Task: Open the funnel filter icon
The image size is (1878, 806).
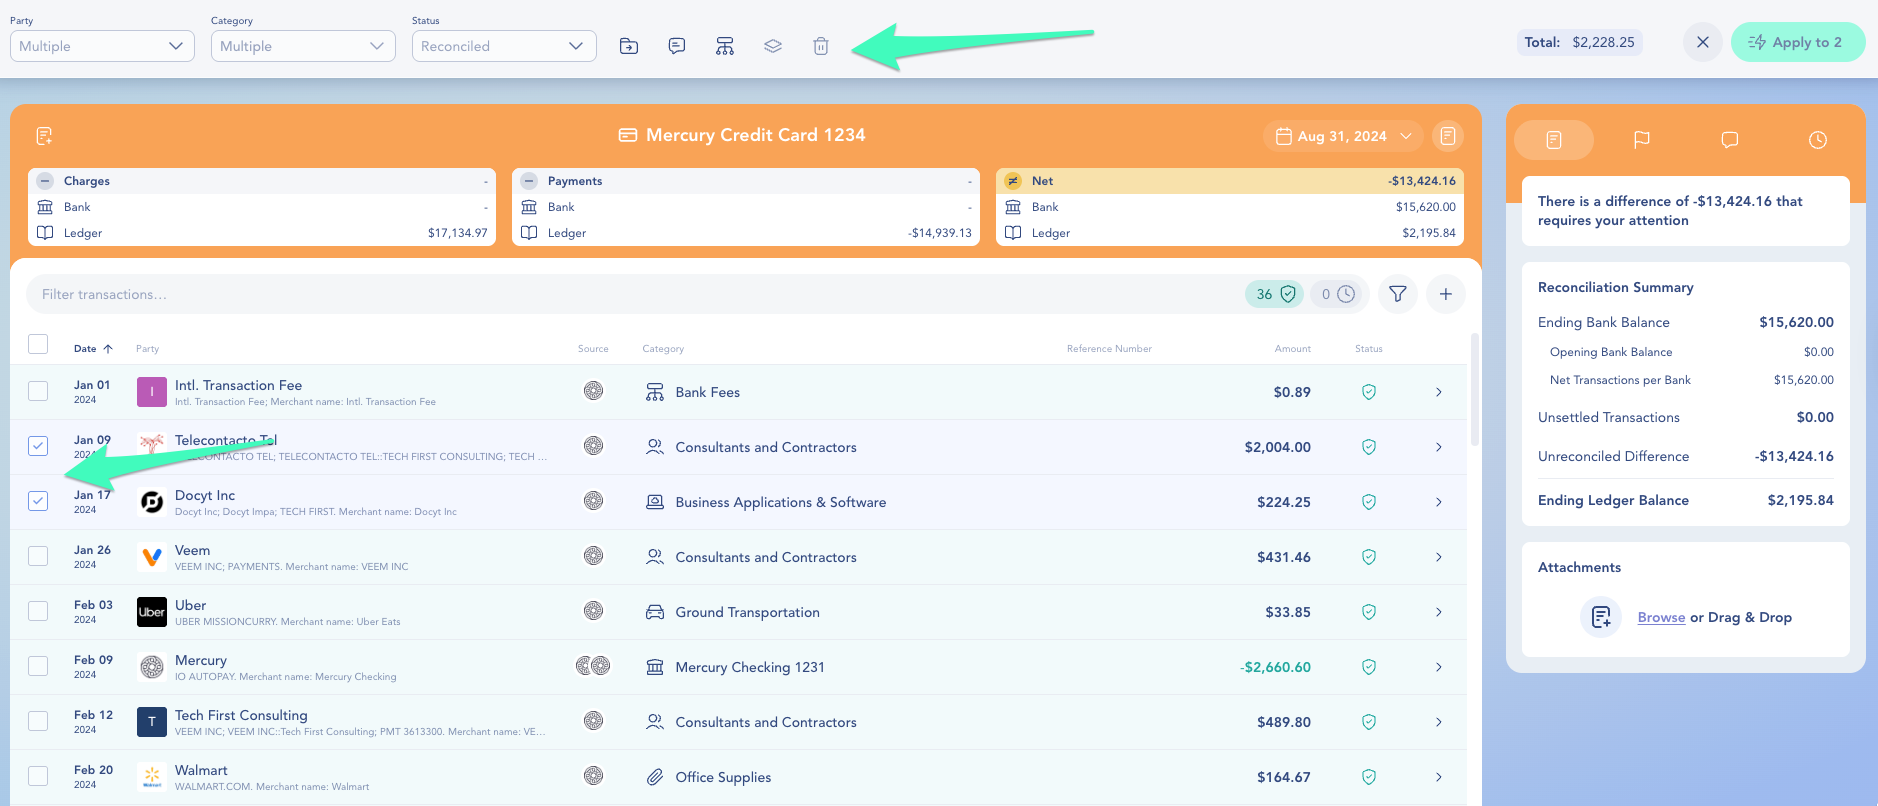Action: (x=1398, y=294)
